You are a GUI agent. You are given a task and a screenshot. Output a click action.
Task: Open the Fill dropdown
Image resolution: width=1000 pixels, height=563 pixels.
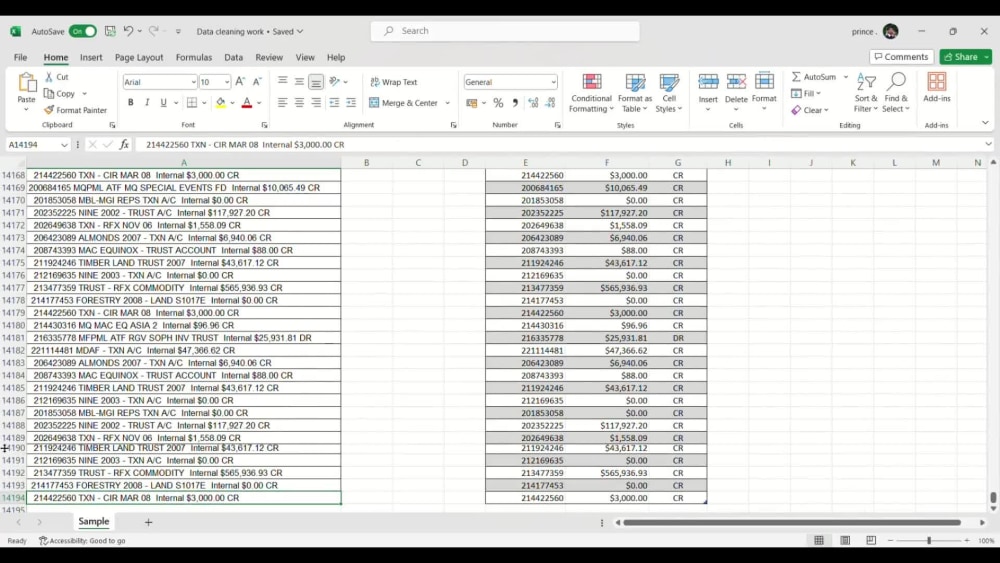pyautogui.click(x=806, y=93)
